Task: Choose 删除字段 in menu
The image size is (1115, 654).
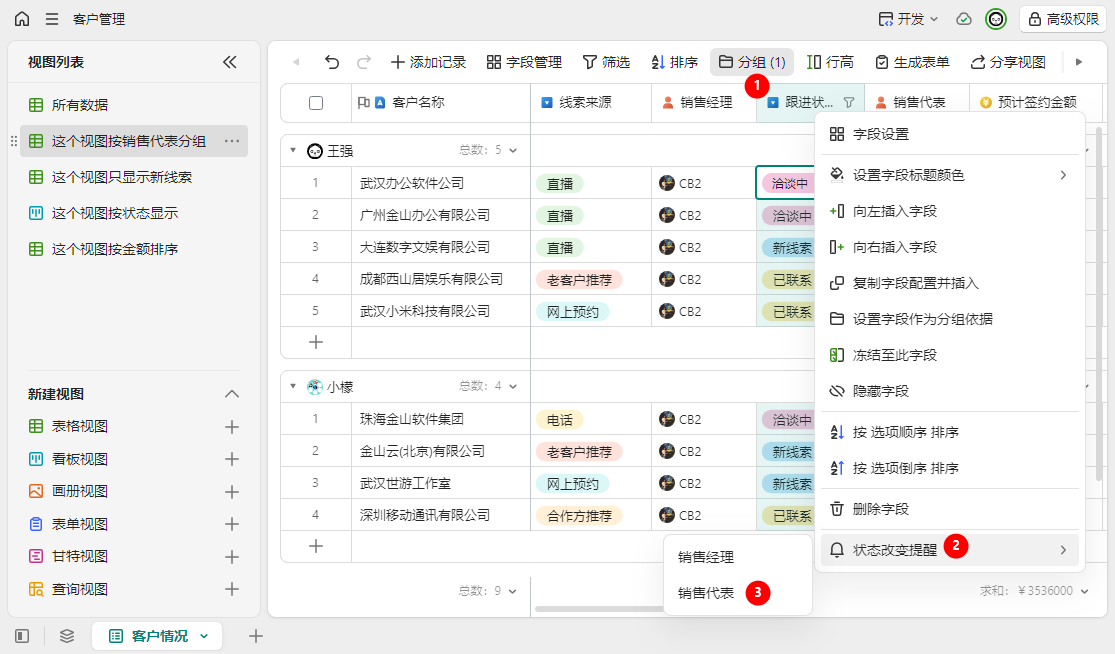Action: click(x=950, y=509)
